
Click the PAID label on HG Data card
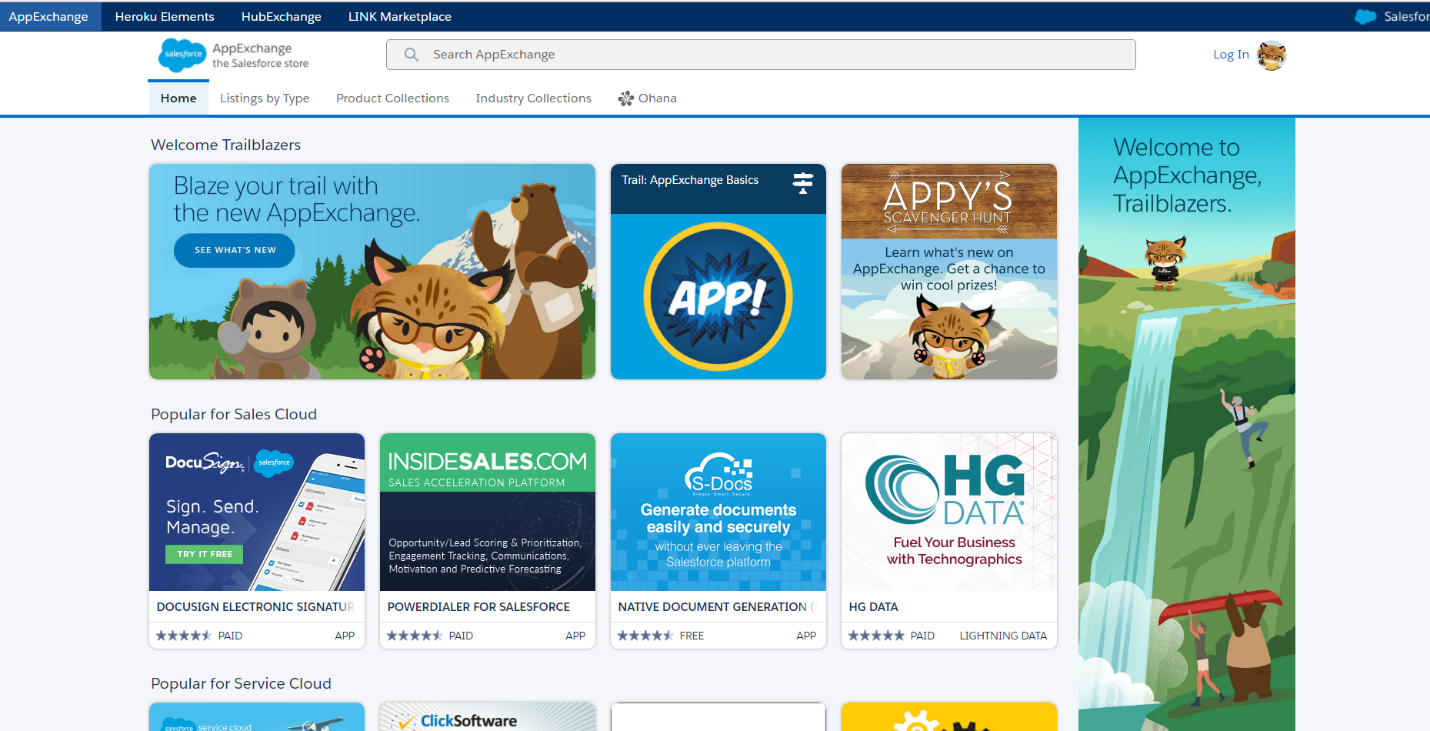tap(923, 636)
